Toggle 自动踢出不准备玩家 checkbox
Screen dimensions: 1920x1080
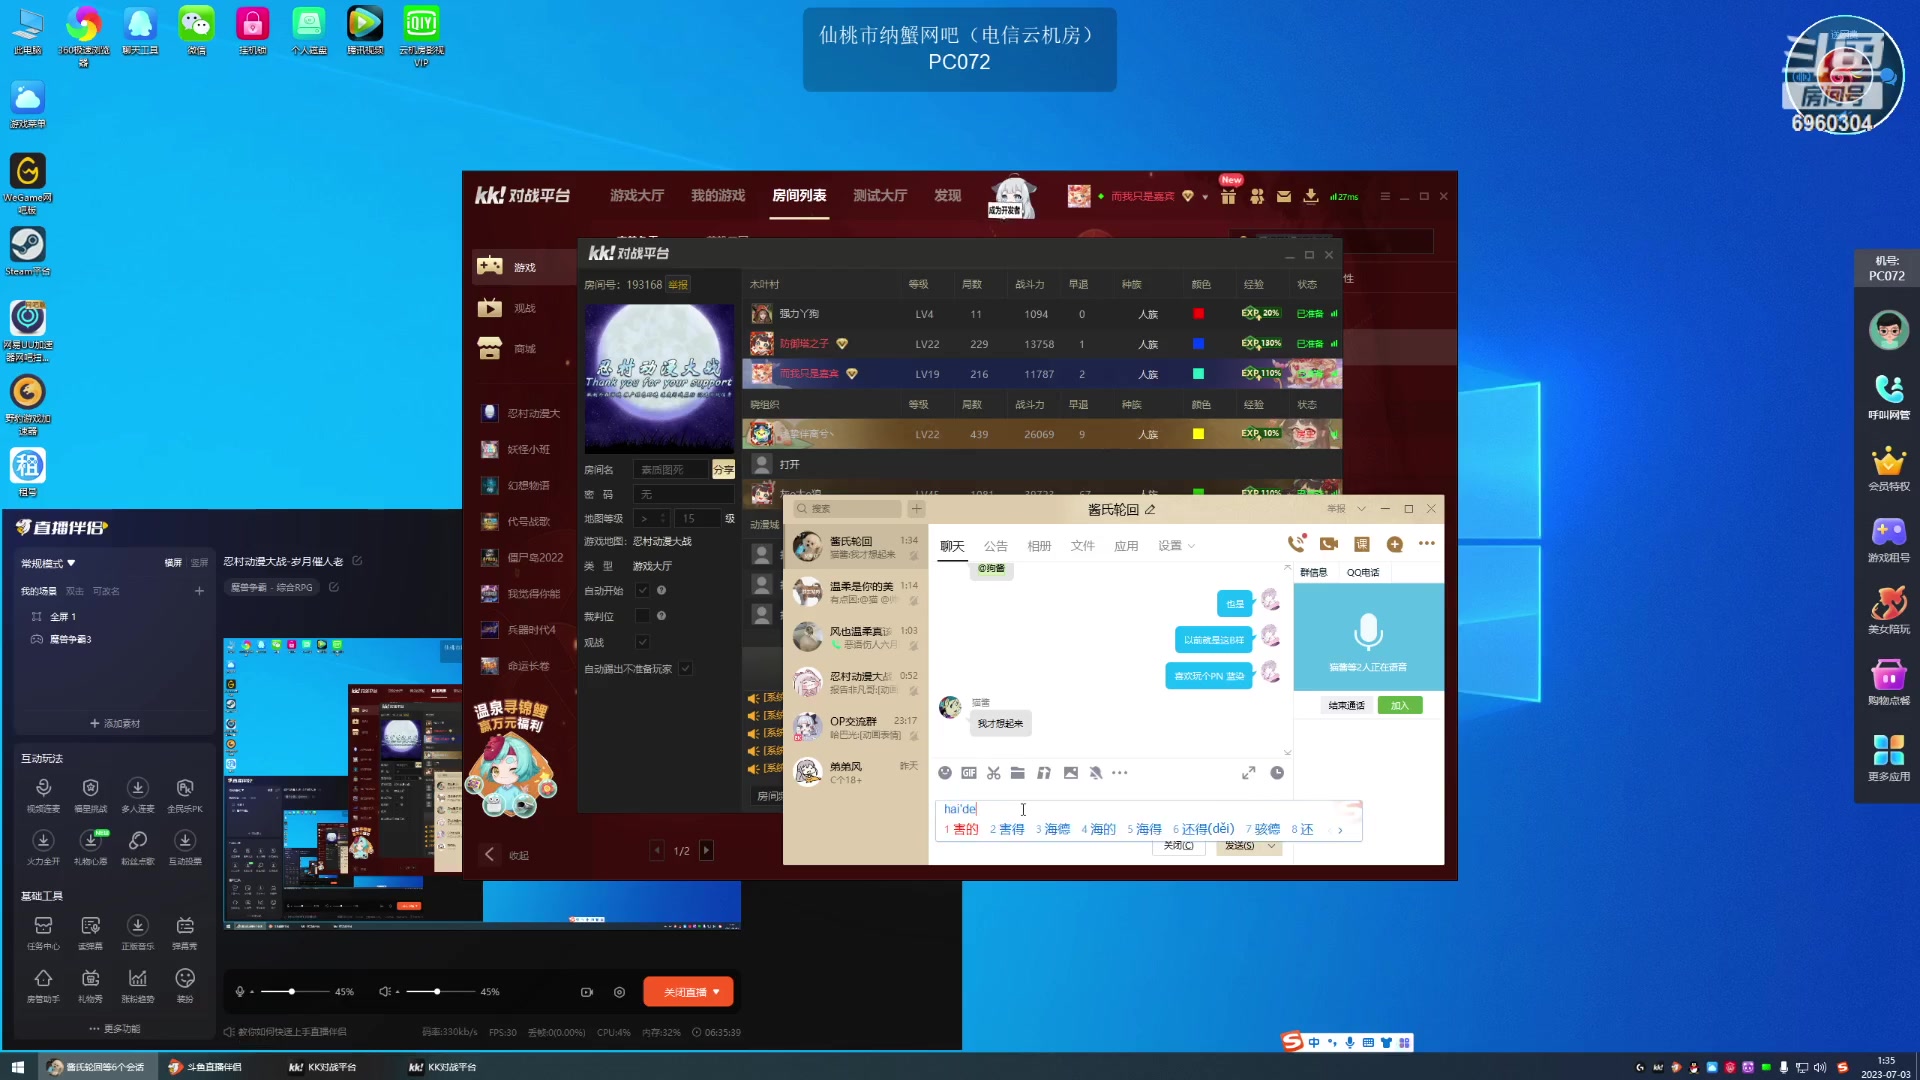[686, 668]
